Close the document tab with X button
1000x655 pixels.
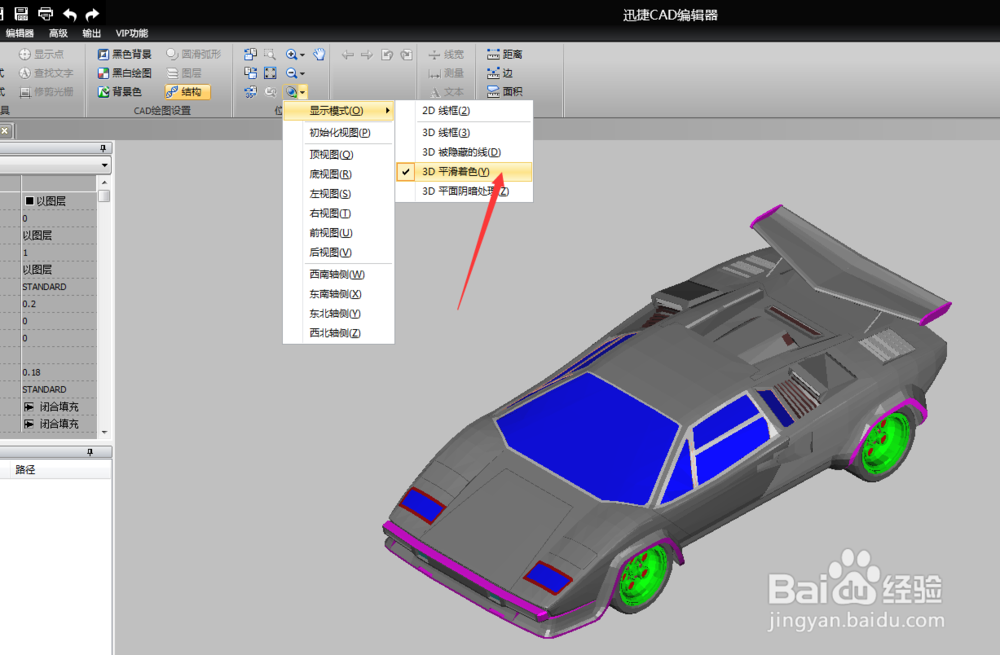click(x=4, y=131)
